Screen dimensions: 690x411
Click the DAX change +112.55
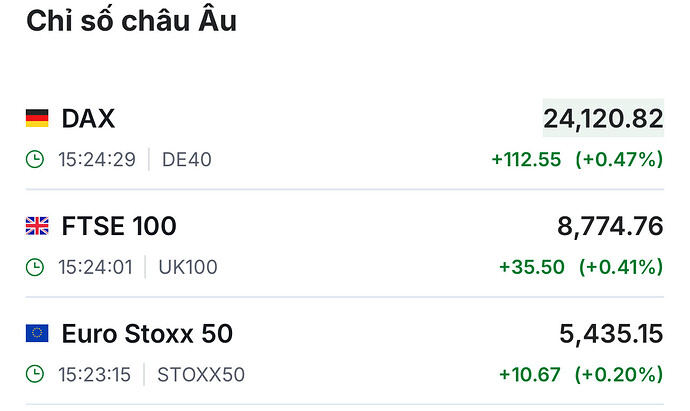(526, 159)
